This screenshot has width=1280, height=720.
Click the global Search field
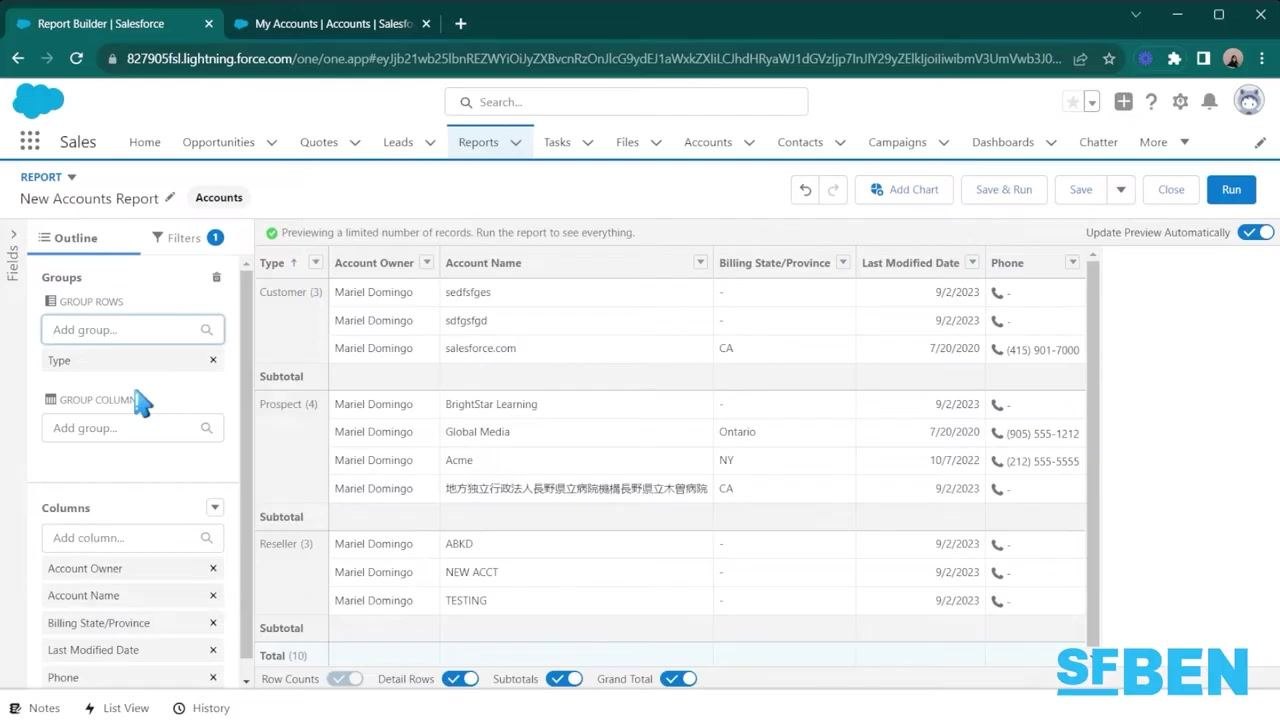click(626, 102)
